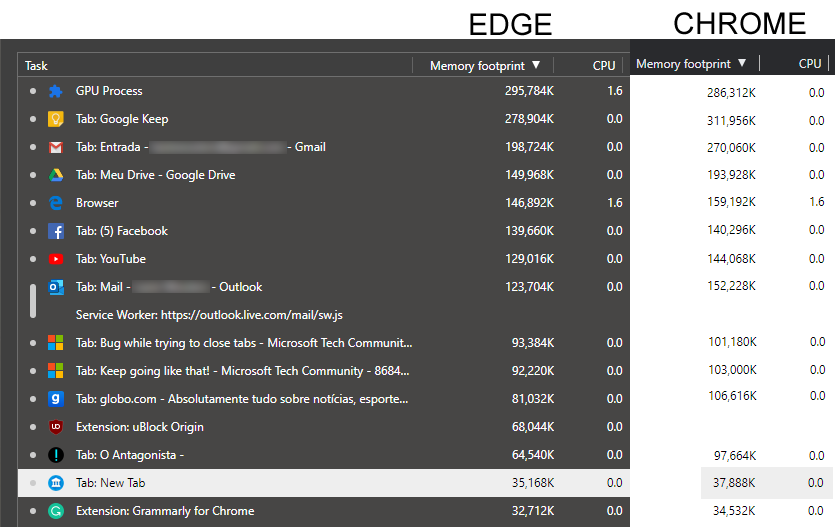Click Microsoft logo beside Keep going like that row
839x527 pixels.
(x=56, y=371)
